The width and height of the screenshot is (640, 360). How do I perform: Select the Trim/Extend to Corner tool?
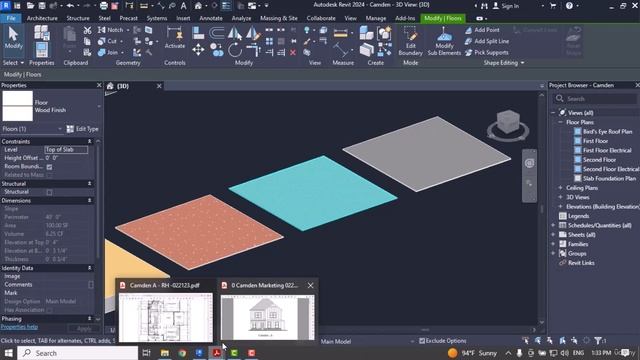253,50
